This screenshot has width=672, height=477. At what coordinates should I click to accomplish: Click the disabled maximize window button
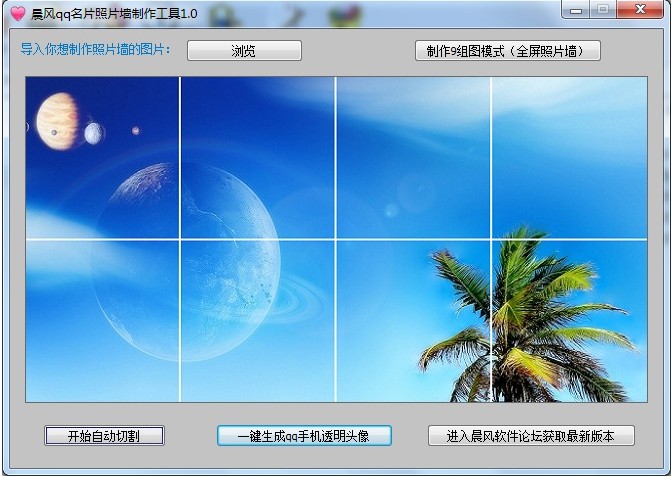(603, 10)
